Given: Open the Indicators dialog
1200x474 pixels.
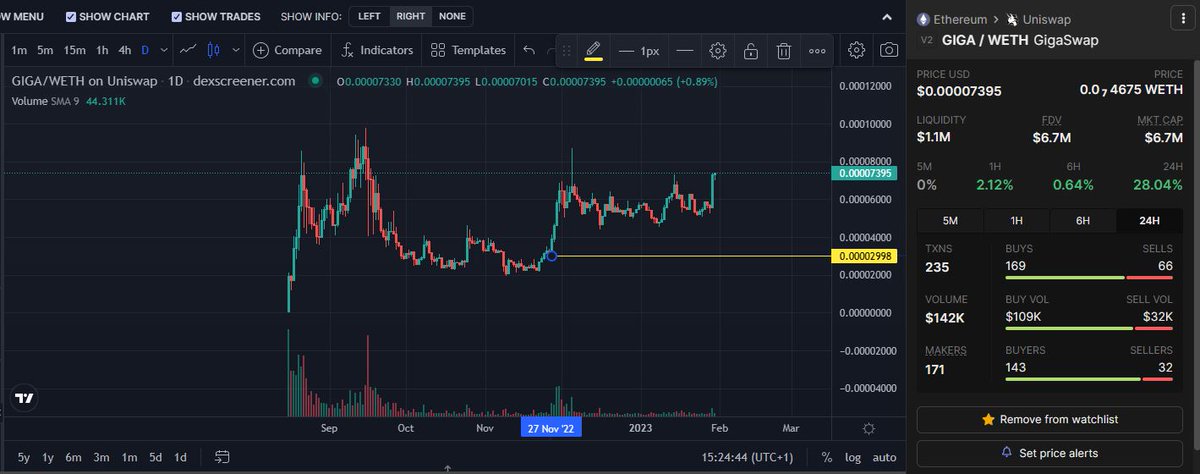Looking at the screenshot, I should [x=377, y=50].
